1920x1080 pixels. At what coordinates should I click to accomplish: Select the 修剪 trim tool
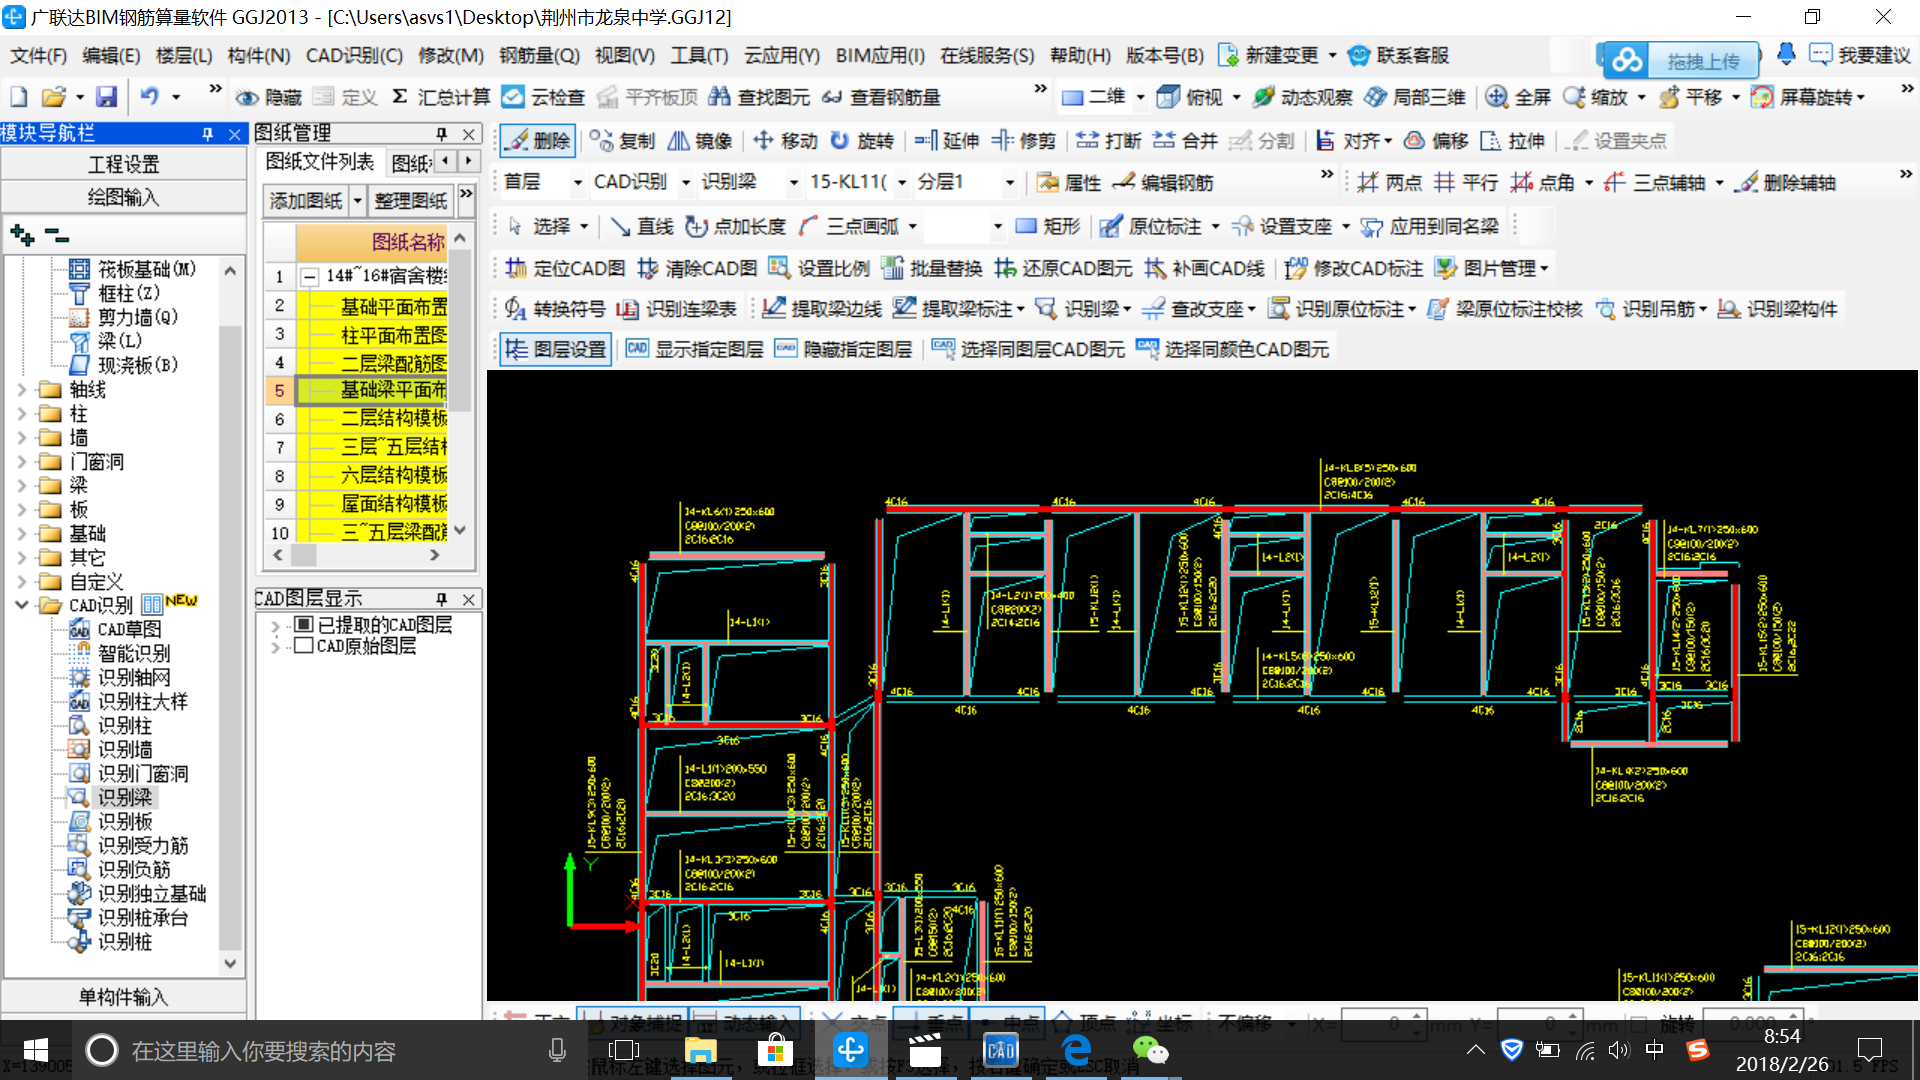click(x=1024, y=141)
